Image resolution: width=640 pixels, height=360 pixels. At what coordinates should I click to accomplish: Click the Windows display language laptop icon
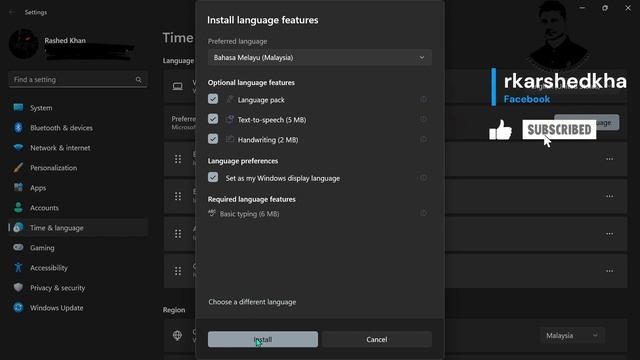tap(178, 86)
